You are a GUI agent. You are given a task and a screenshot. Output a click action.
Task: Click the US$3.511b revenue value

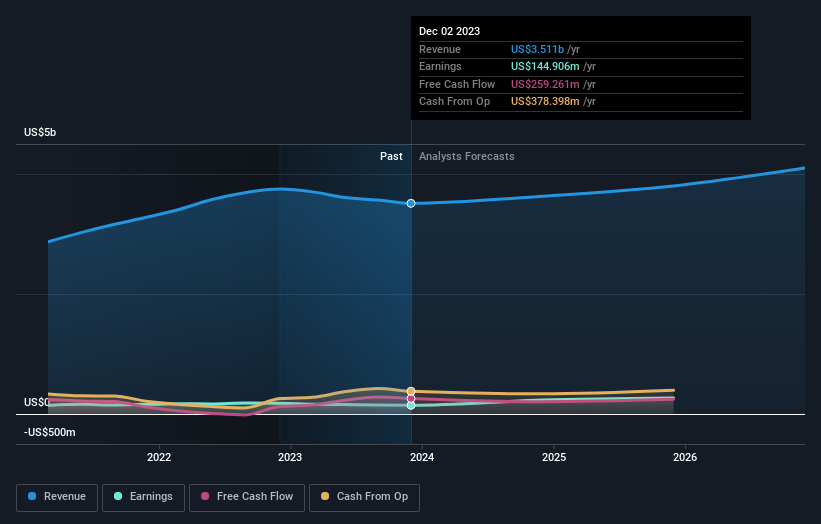[537, 49]
